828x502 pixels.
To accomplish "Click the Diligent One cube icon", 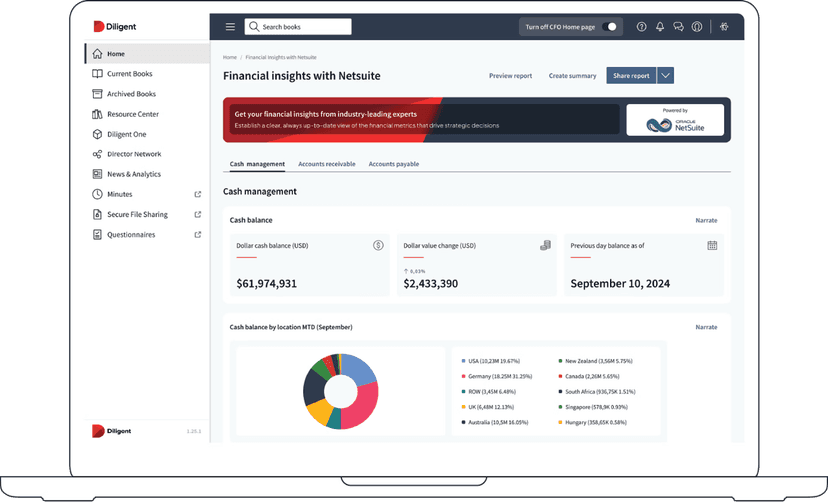I will click(x=97, y=134).
